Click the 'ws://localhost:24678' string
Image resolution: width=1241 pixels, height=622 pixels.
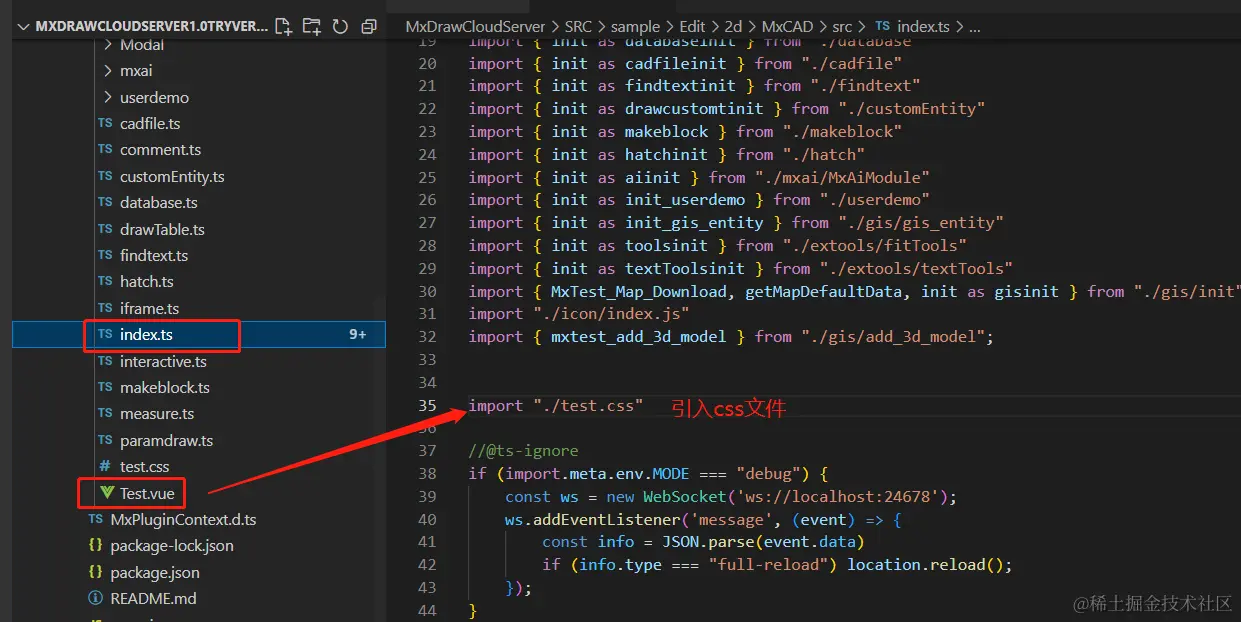[838, 497]
